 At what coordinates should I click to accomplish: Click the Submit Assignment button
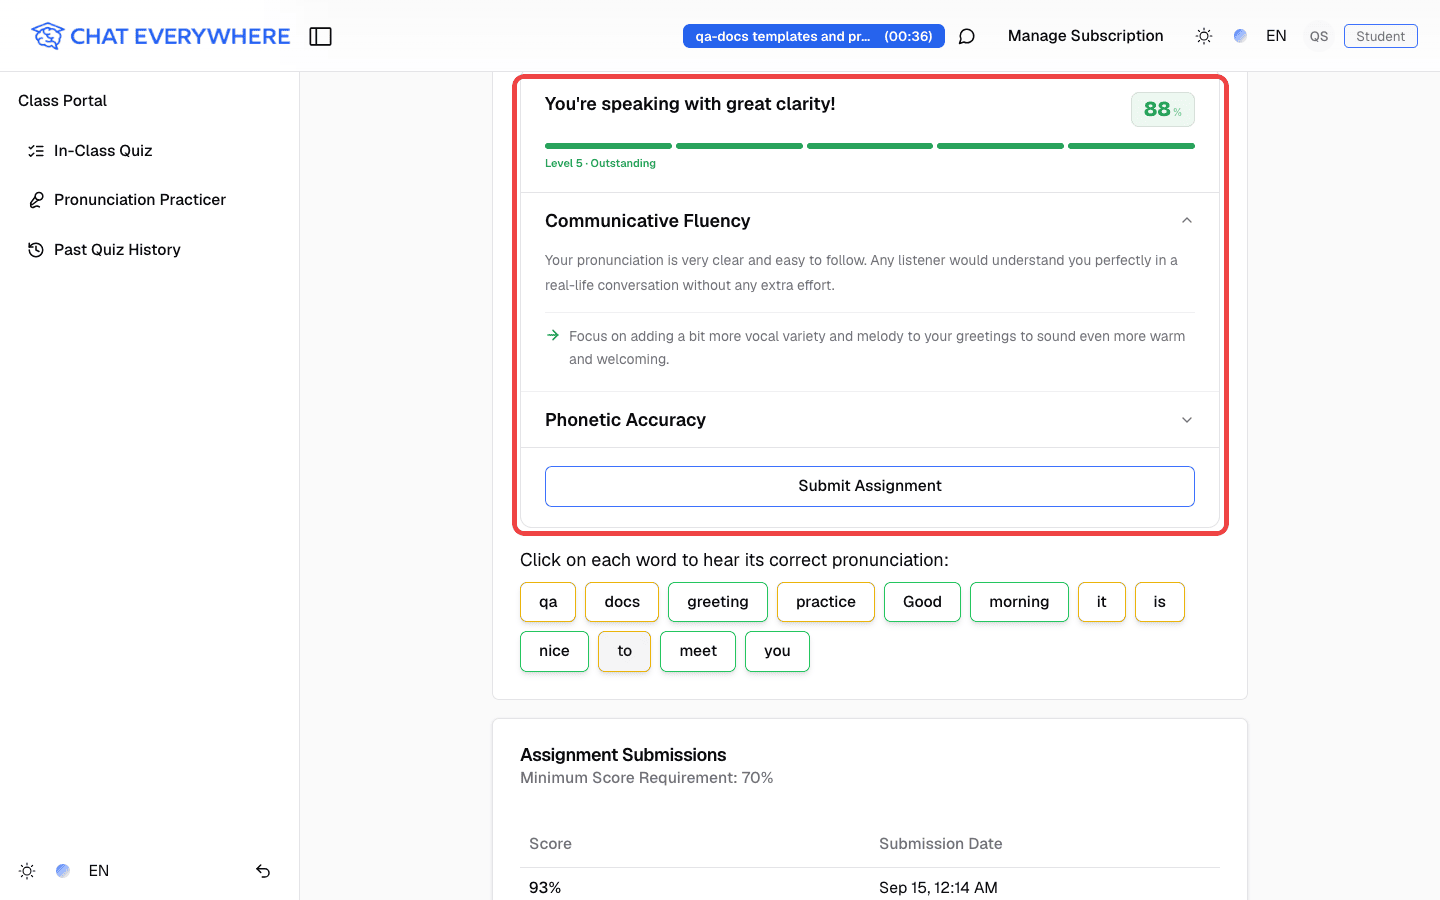pos(870,486)
